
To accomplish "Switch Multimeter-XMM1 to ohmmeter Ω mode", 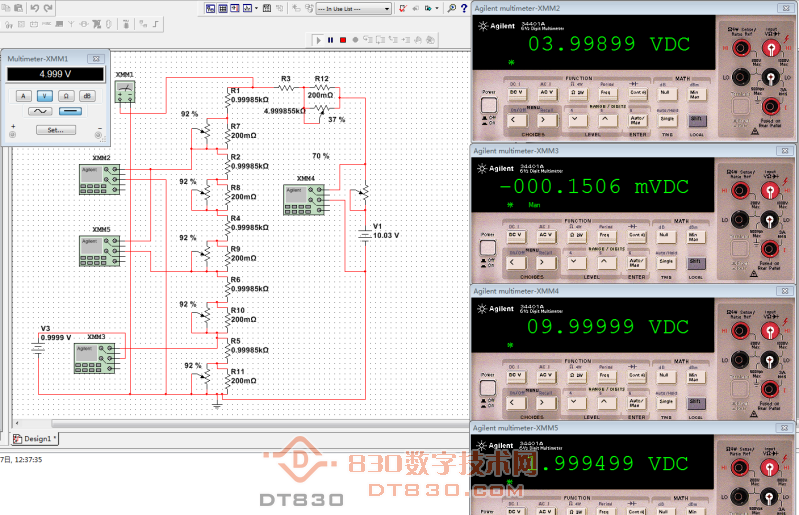I will [66, 95].
